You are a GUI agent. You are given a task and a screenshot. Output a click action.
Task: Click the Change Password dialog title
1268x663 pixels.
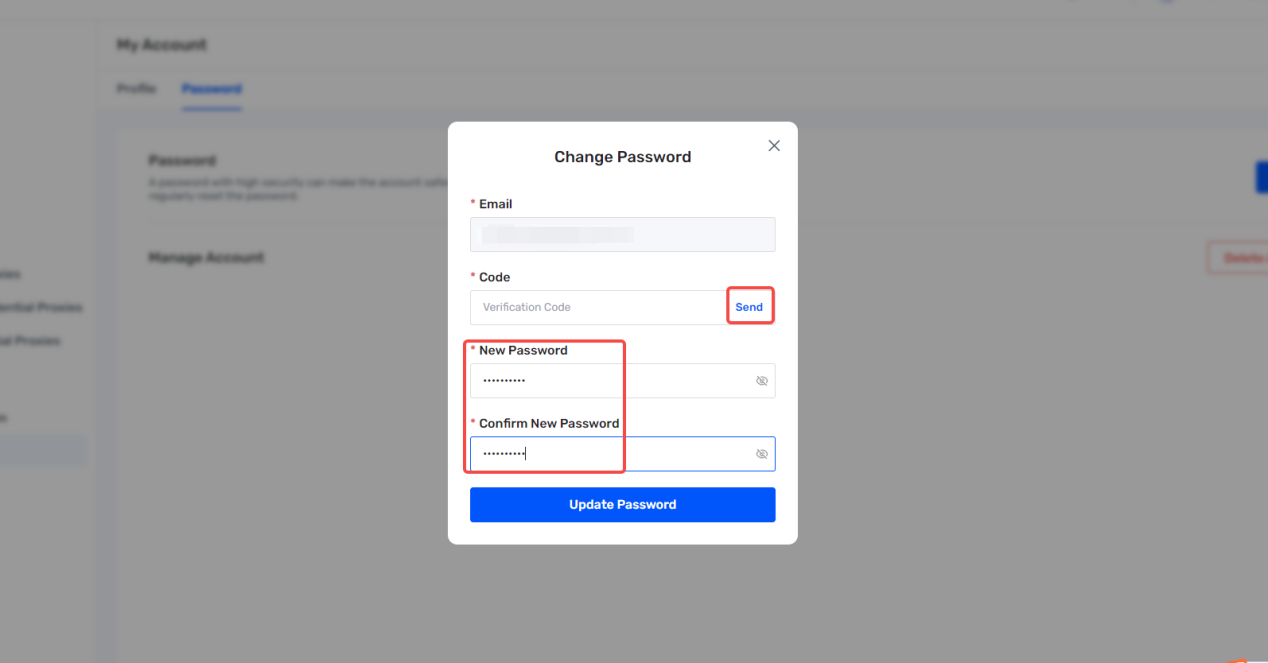point(622,157)
